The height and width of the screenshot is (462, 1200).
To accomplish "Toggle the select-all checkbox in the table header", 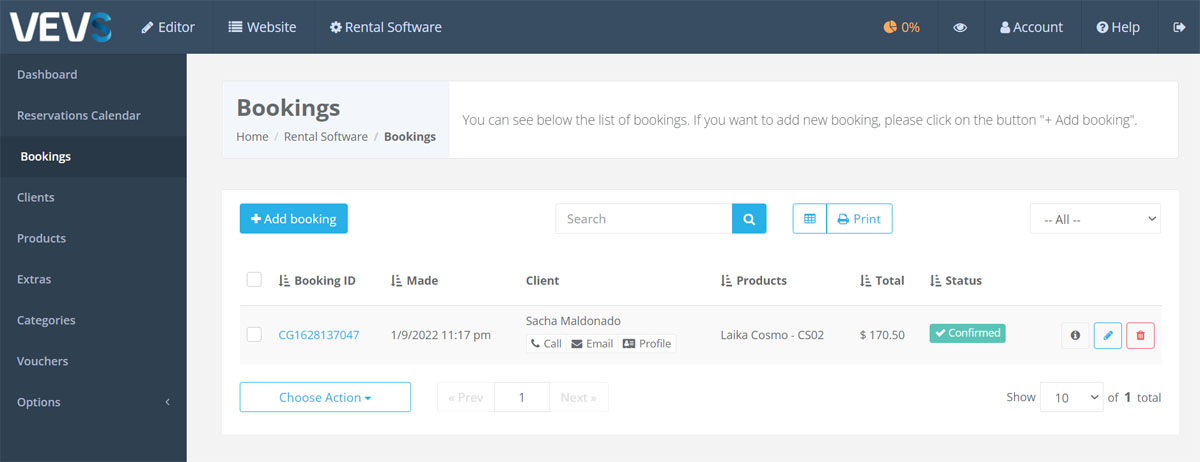I will pyautogui.click(x=254, y=280).
